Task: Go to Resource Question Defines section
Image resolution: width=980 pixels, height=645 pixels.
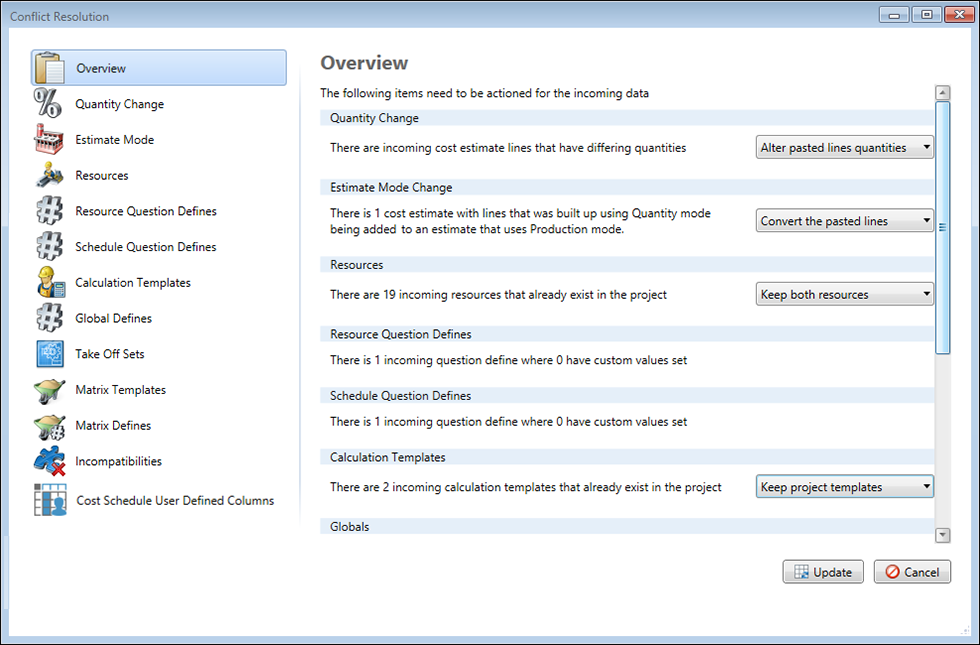Action: coord(145,212)
